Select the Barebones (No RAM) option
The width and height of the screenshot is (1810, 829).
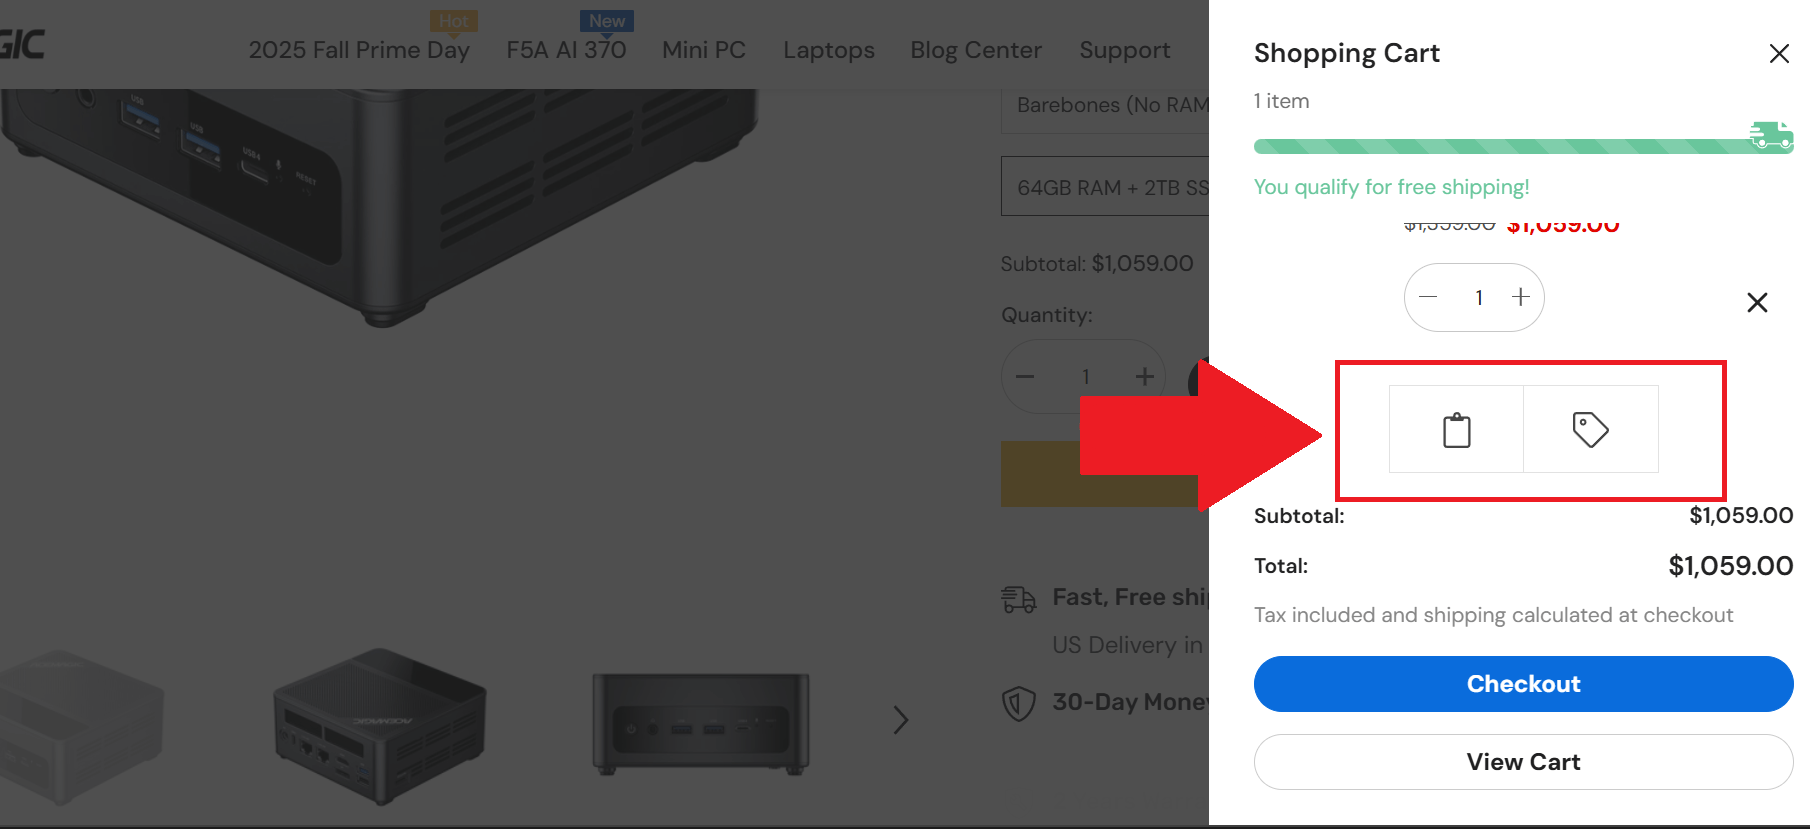[x=1106, y=105]
